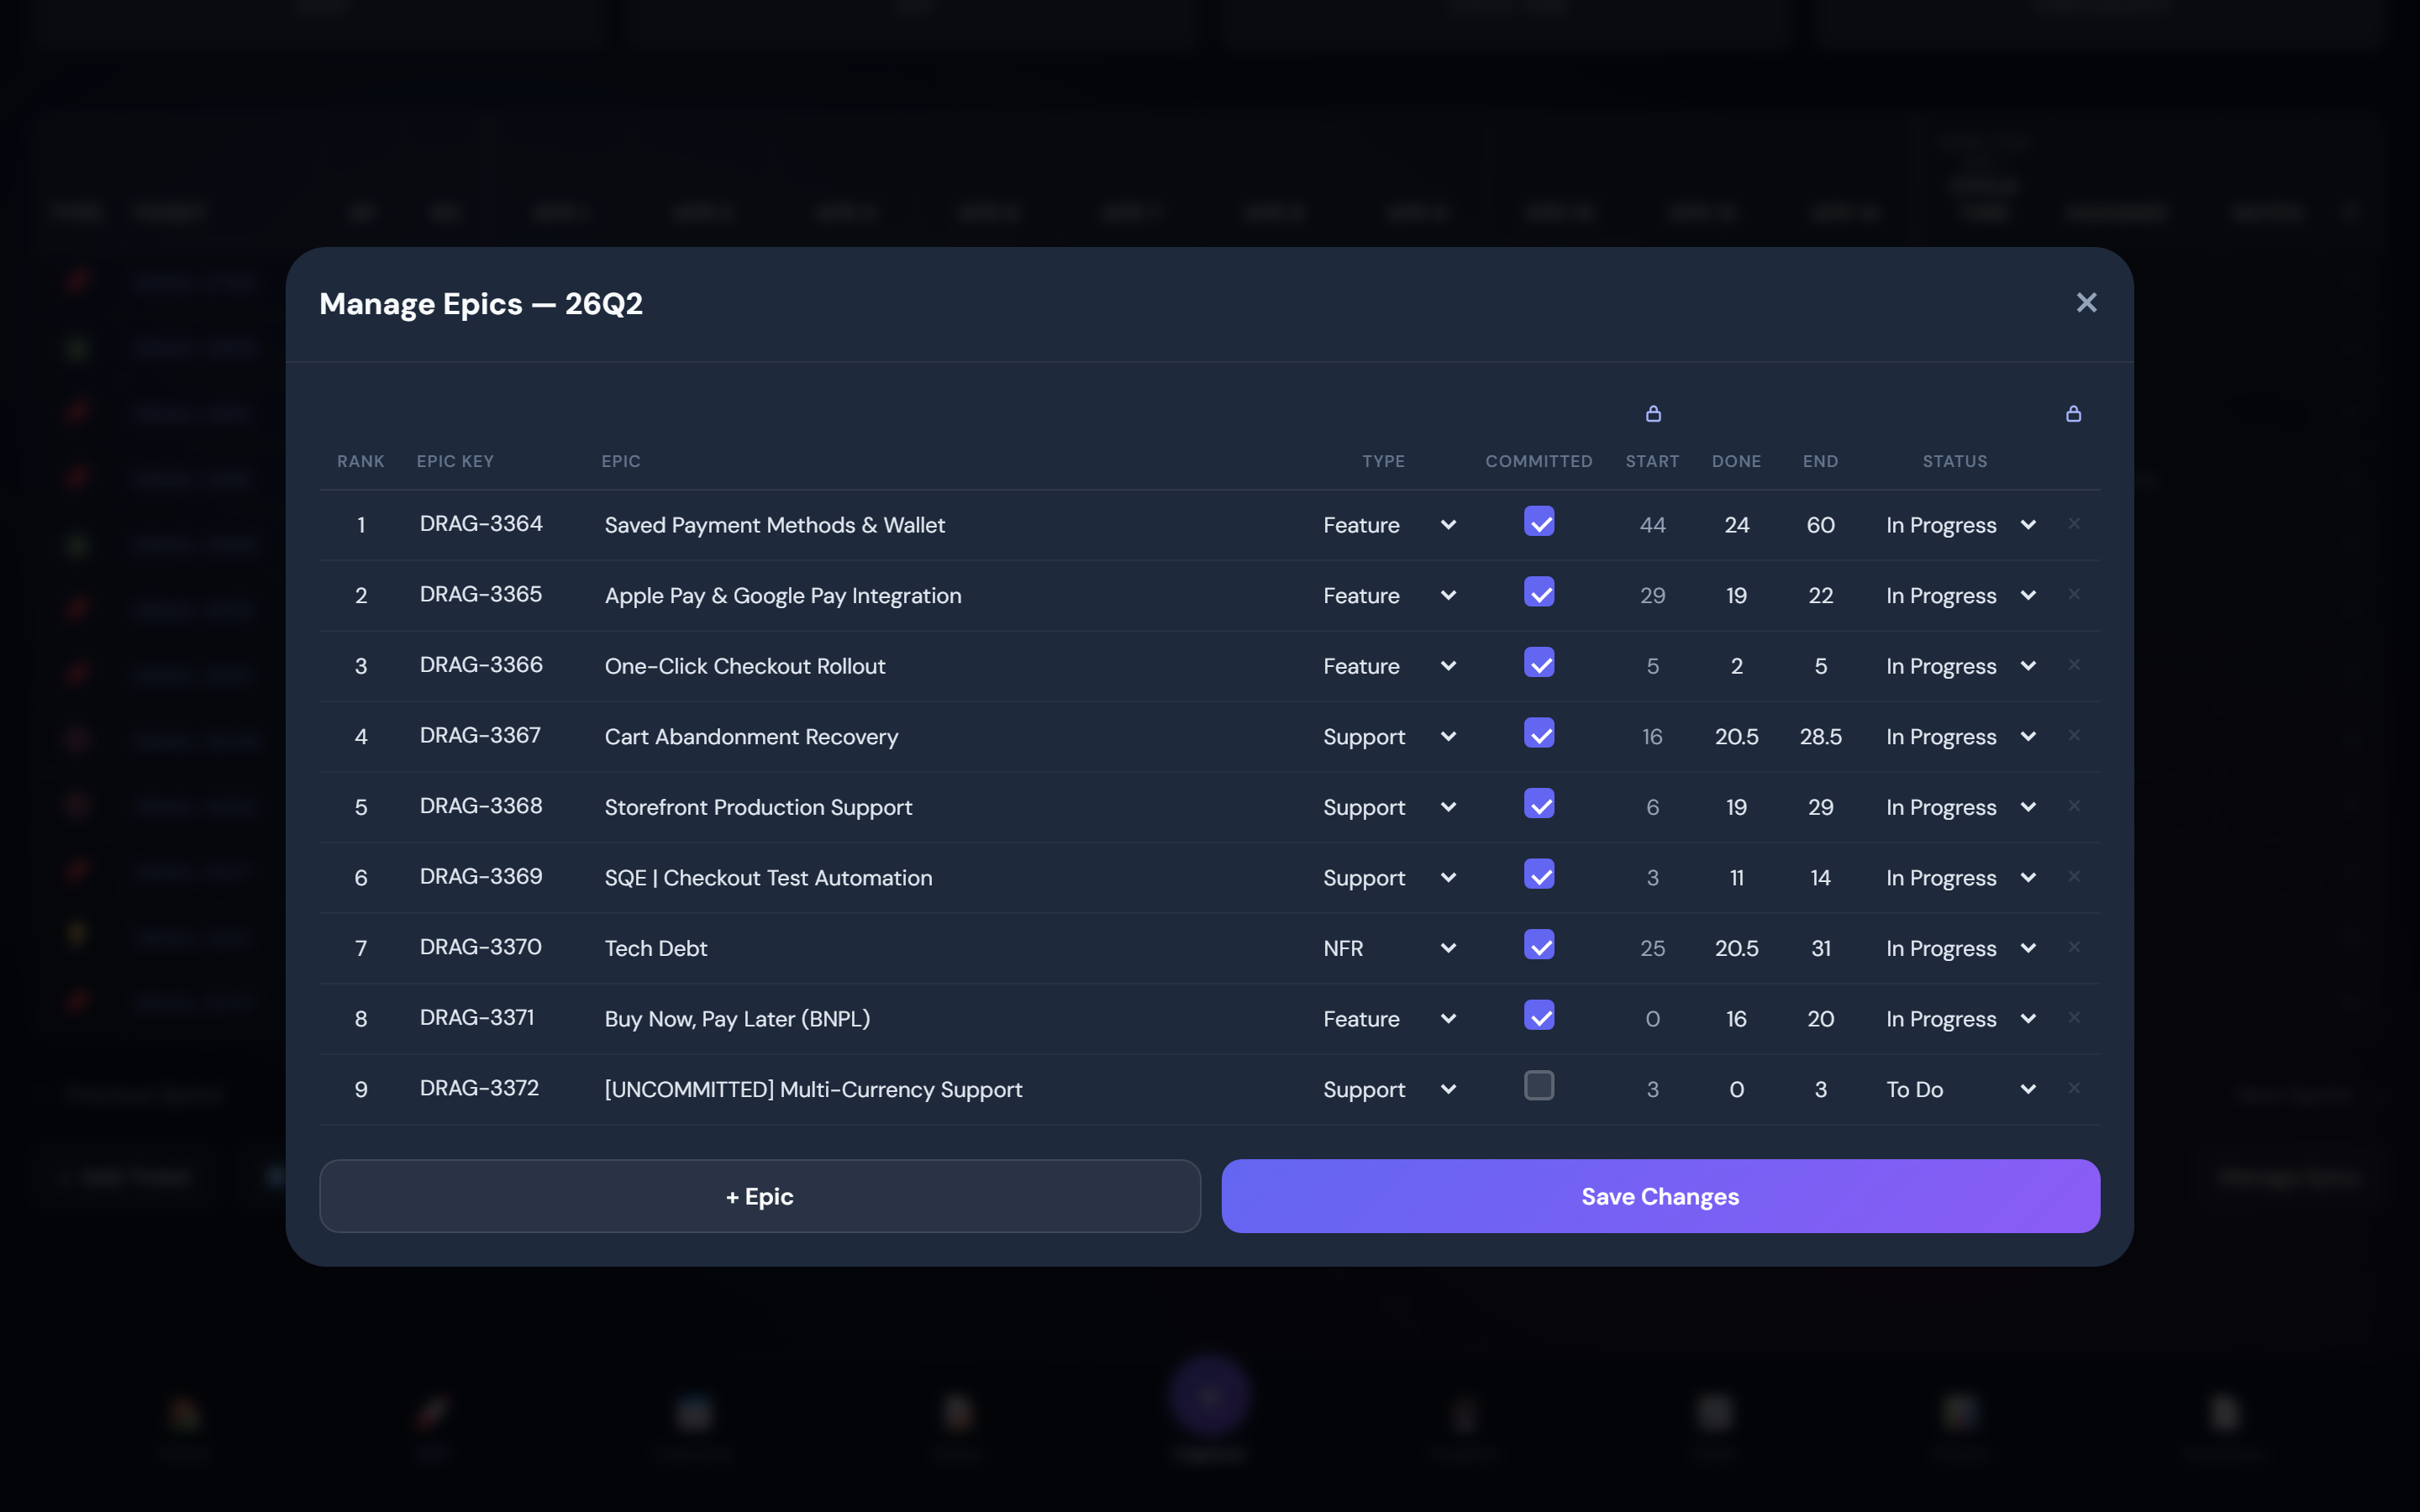Uncheck committed for Storefront Production Support

[x=1539, y=804]
